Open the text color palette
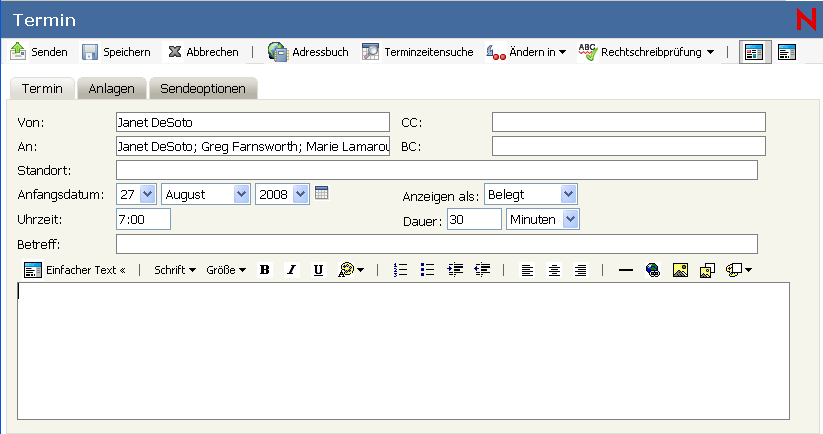The width and height of the screenshot is (823, 434). 351,270
